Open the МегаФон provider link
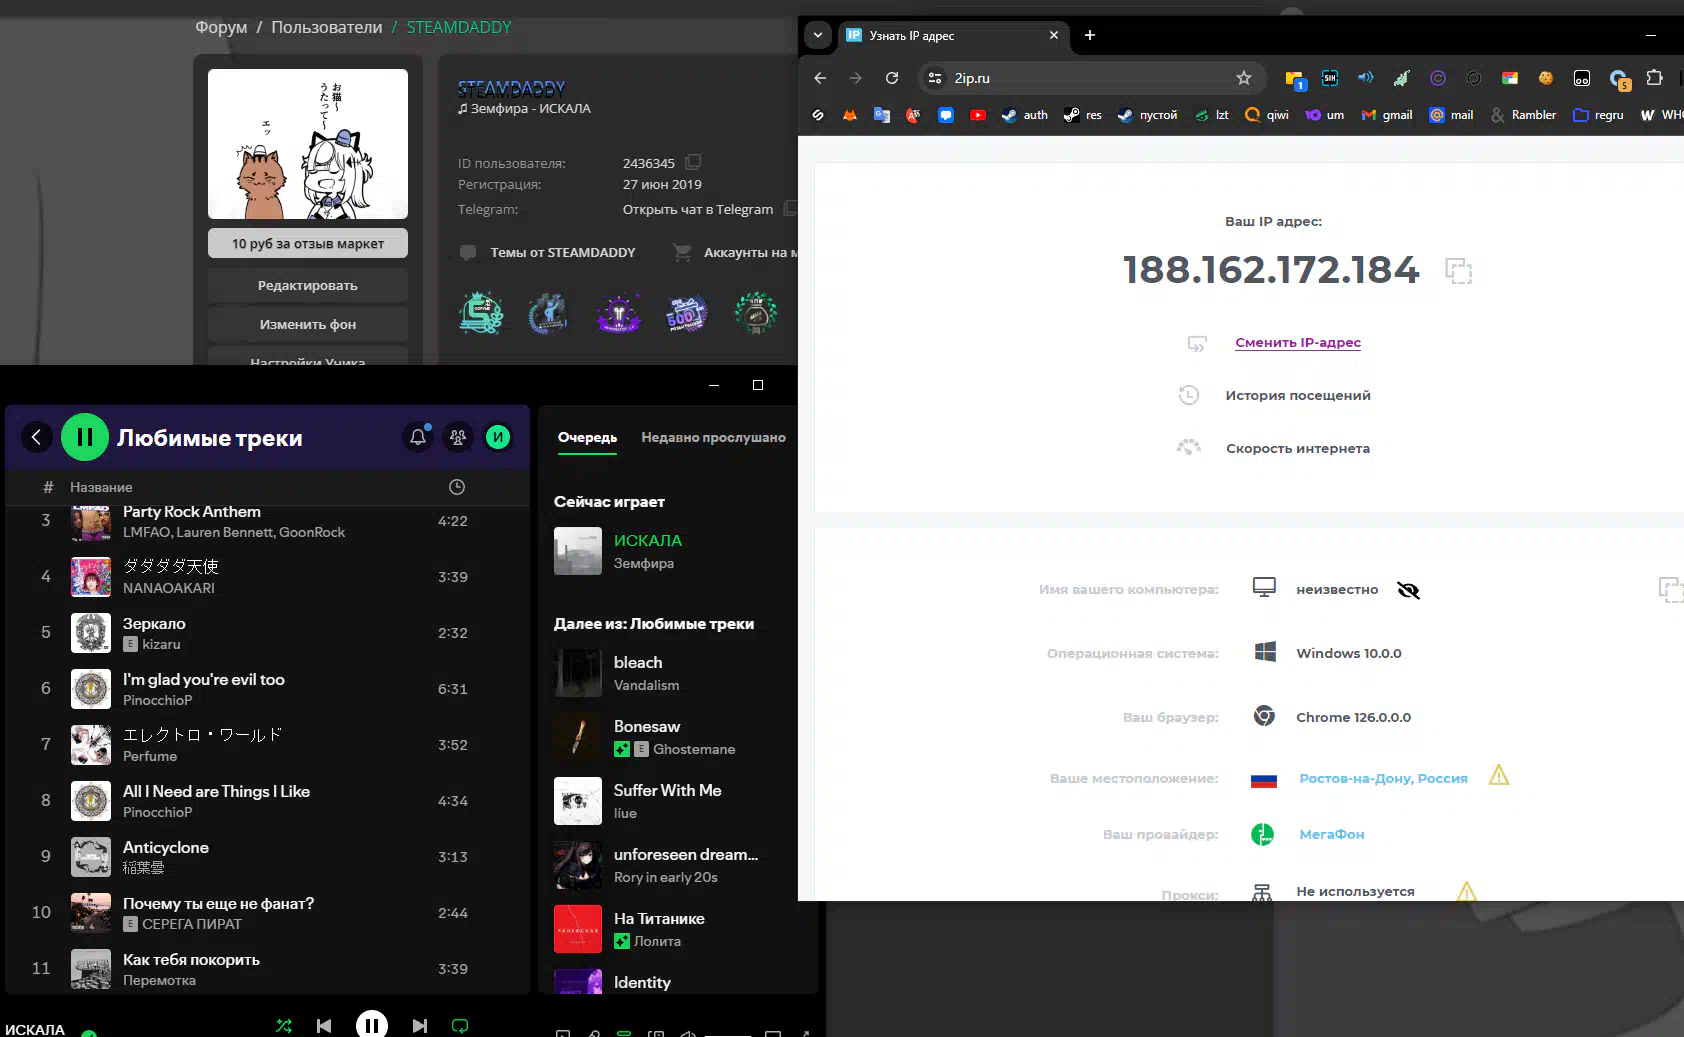 click(x=1332, y=834)
